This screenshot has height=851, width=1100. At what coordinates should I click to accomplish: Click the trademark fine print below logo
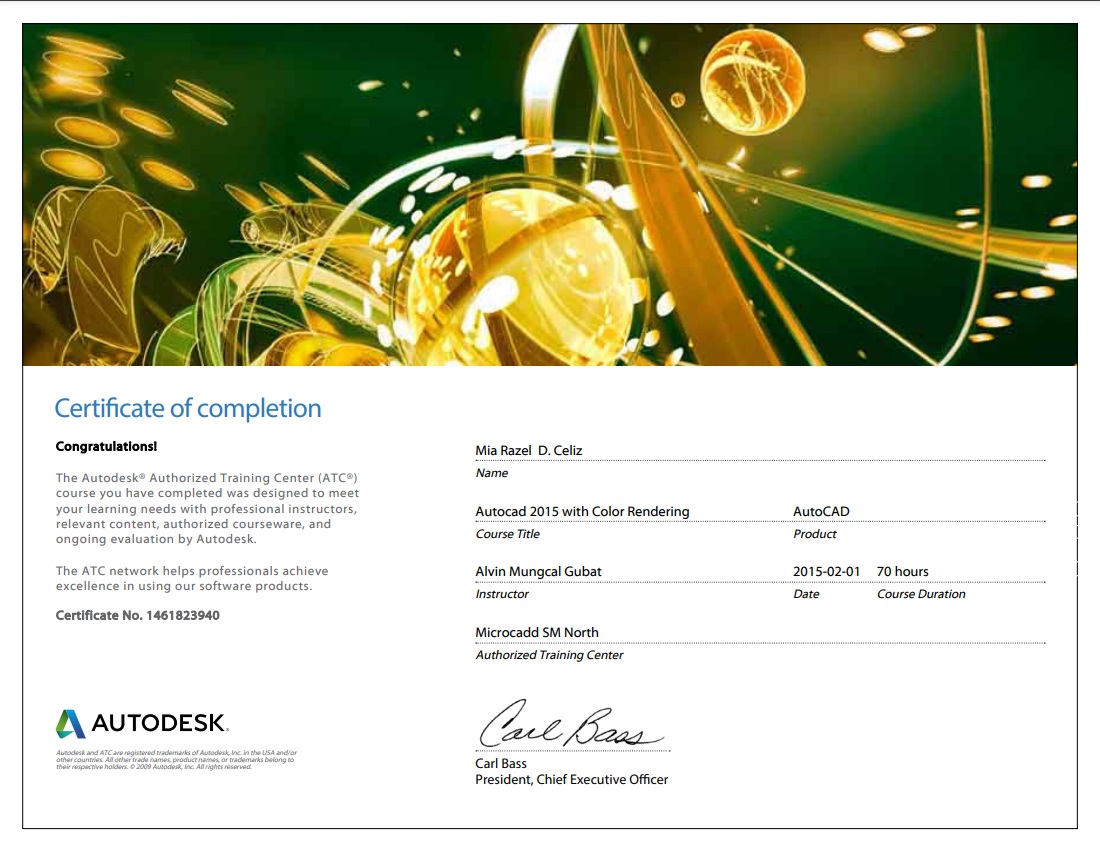pyautogui.click(x=176, y=760)
